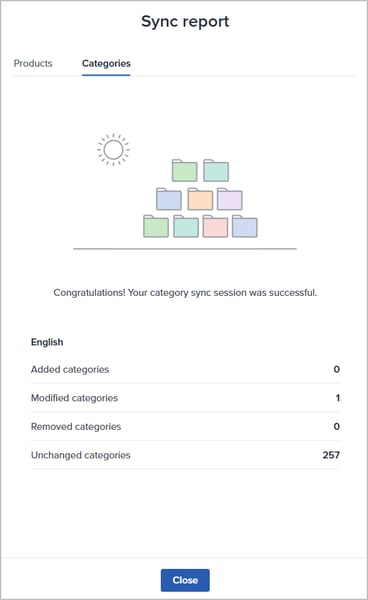368x600 pixels.
Task: Click the Sync report title
Action: pos(185,21)
